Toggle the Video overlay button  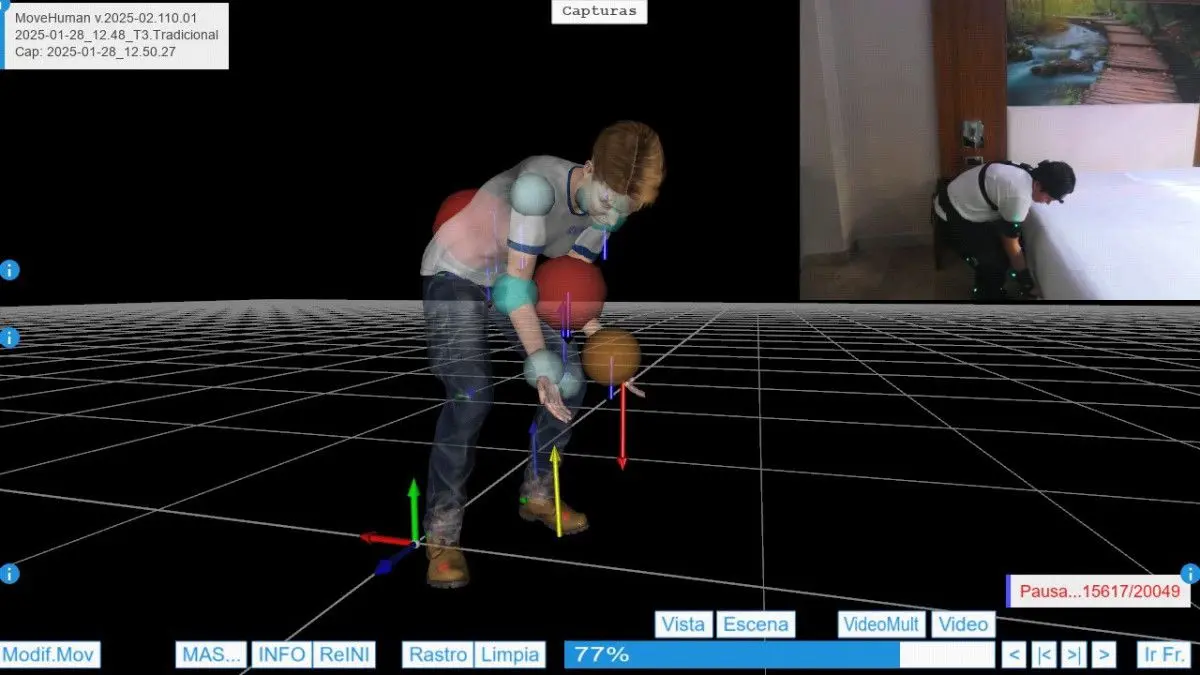pyautogui.click(x=964, y=624)
